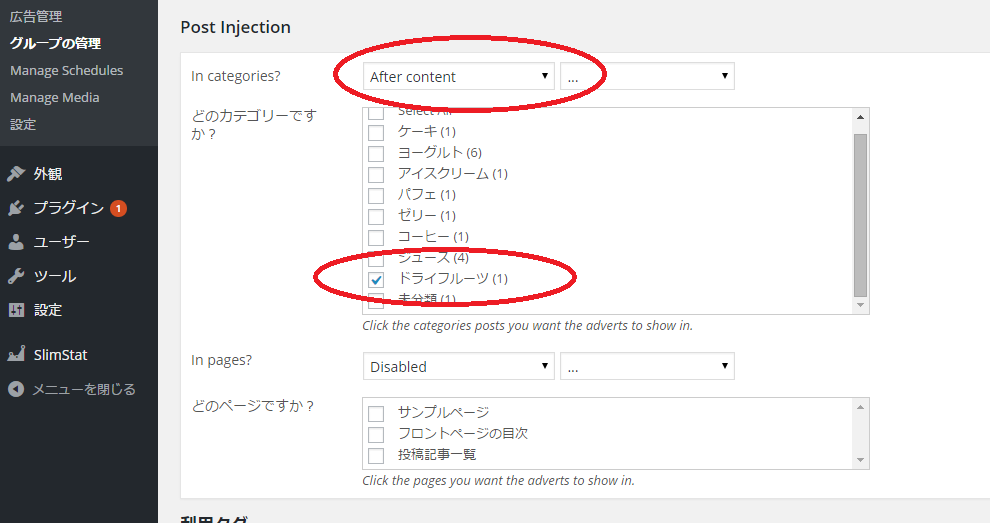The width and height of the screenshot is (990, 523).
Task: Click the Appearance (外観) paintbrush icon
Action: click(x=16, y=174)
